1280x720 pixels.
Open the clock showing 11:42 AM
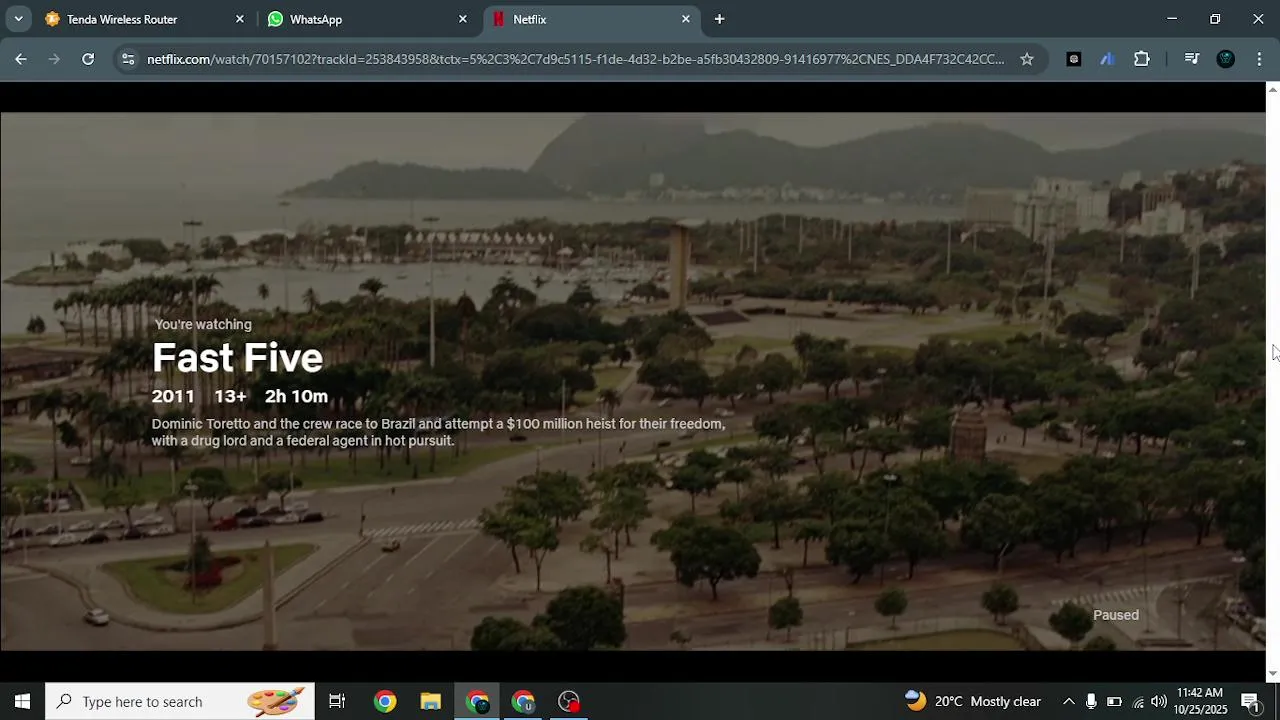coord(1201,701)
